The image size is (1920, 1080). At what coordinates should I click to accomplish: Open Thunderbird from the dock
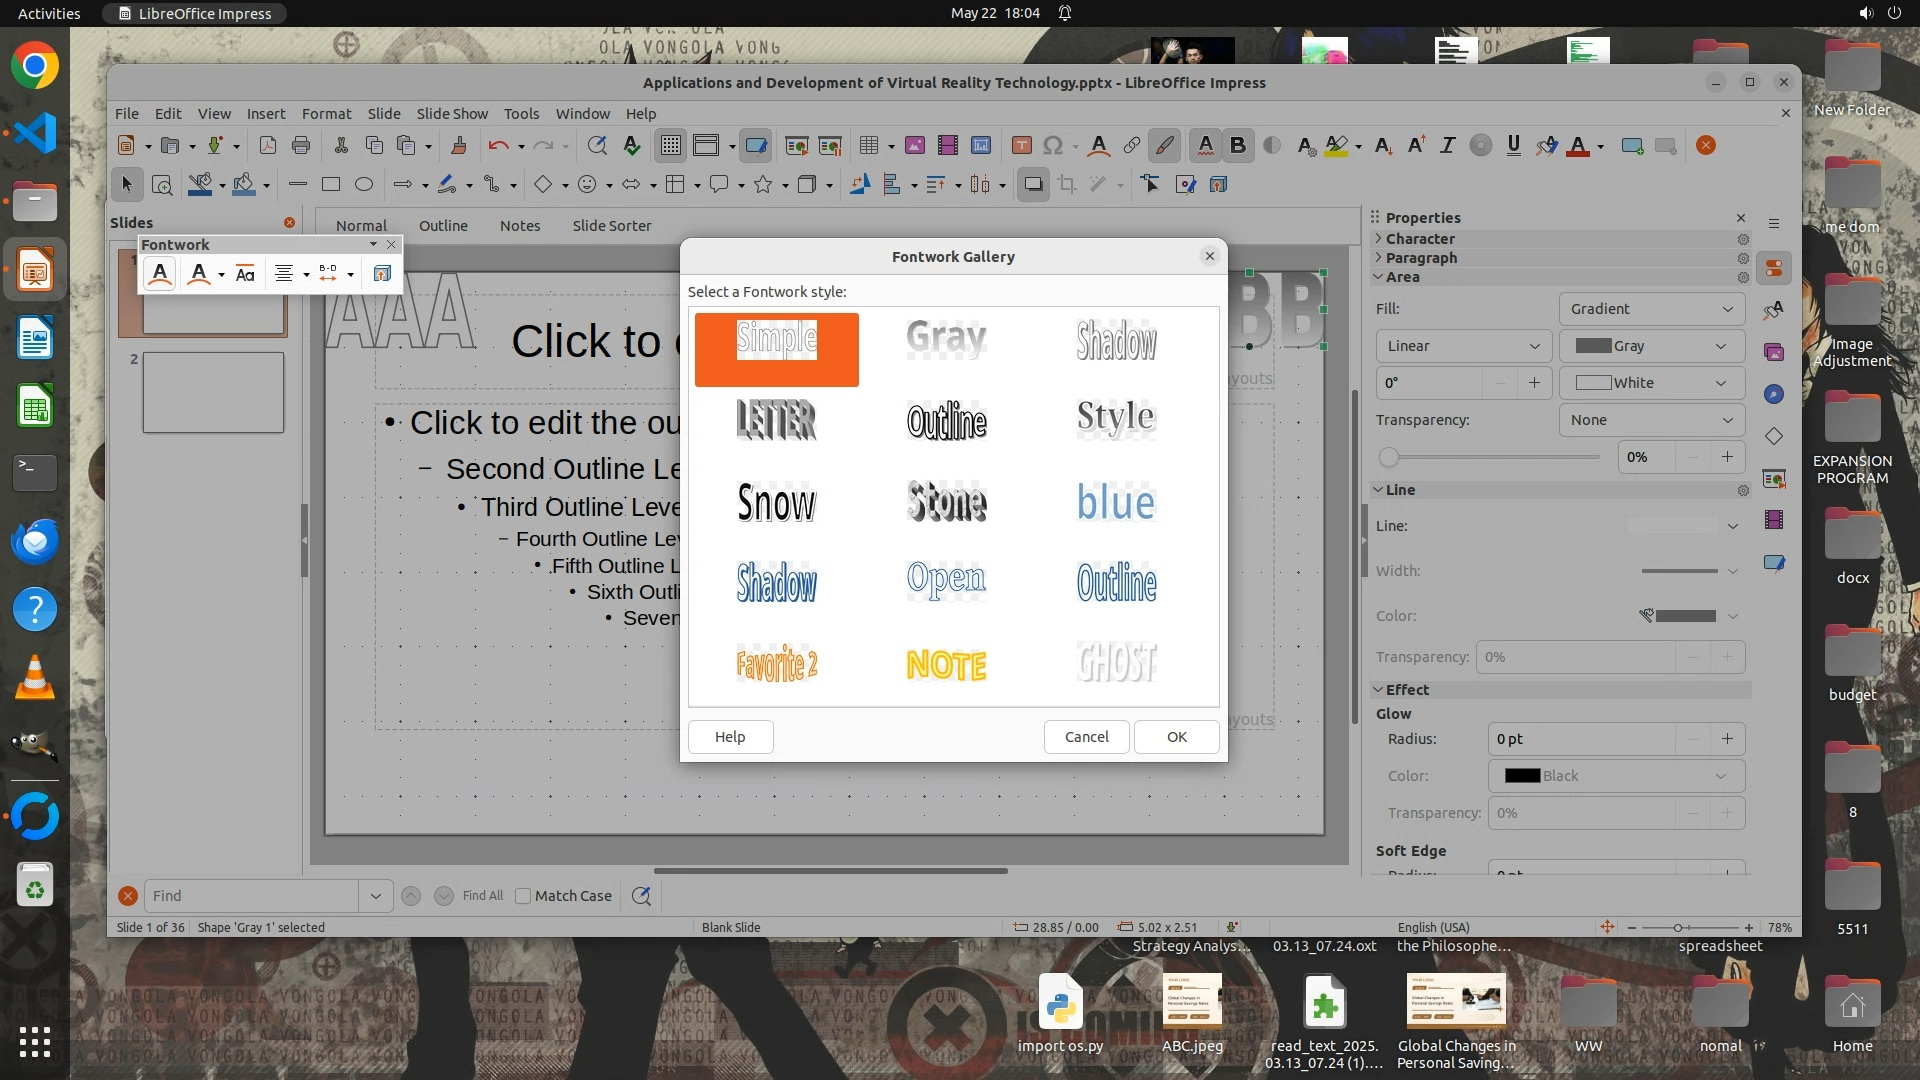point(35,541)
